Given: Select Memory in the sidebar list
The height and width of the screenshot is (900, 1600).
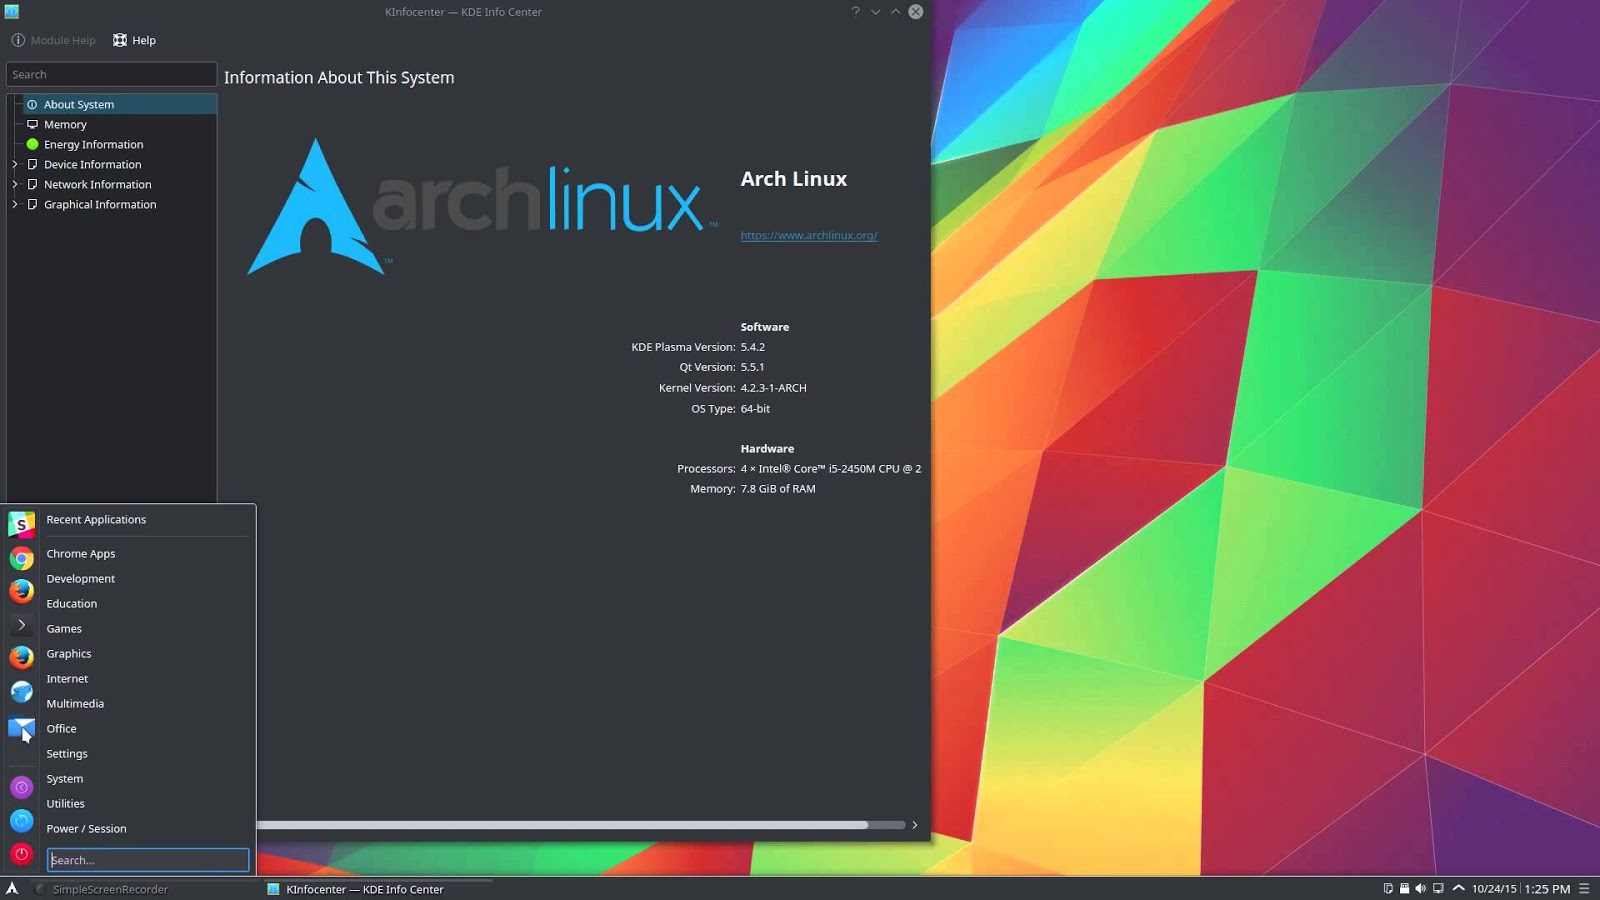Looking at the screenshot, I should (x=65, y=124).
